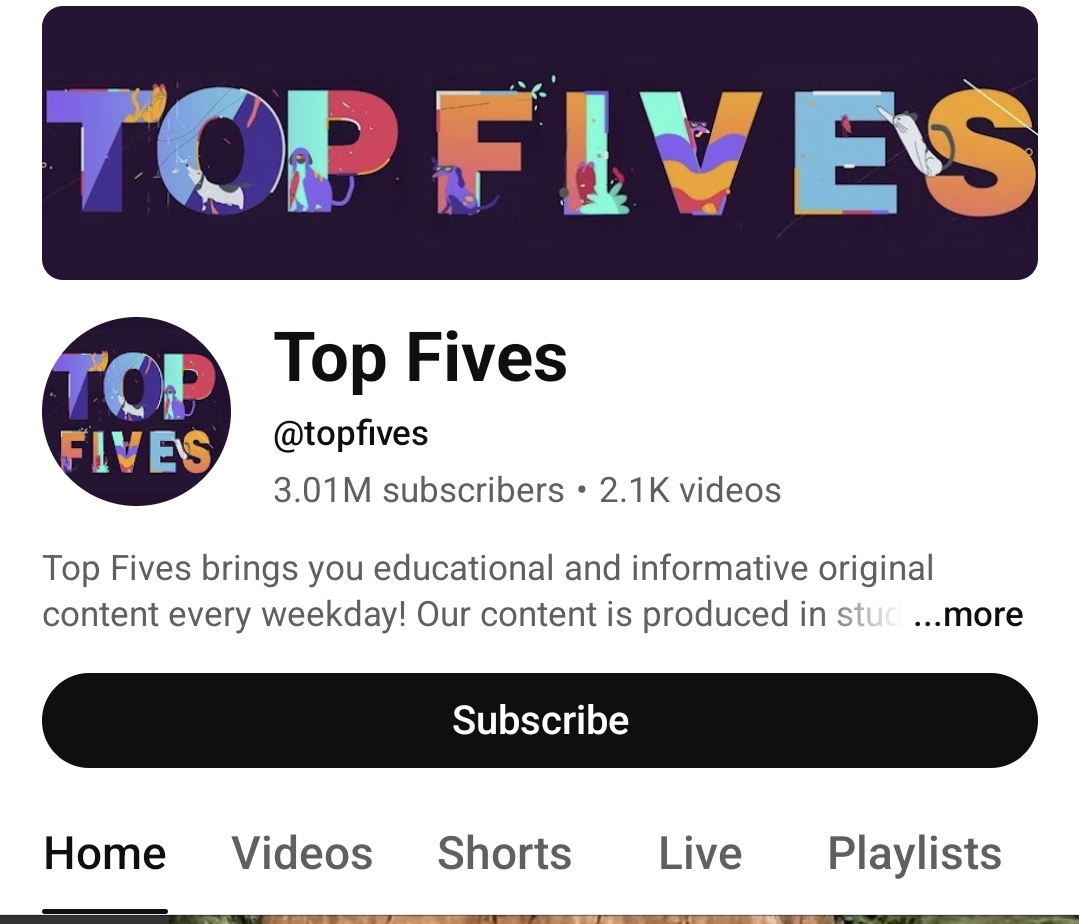Open the Top Fives circular channel avatar

click(x=136, y=411)
